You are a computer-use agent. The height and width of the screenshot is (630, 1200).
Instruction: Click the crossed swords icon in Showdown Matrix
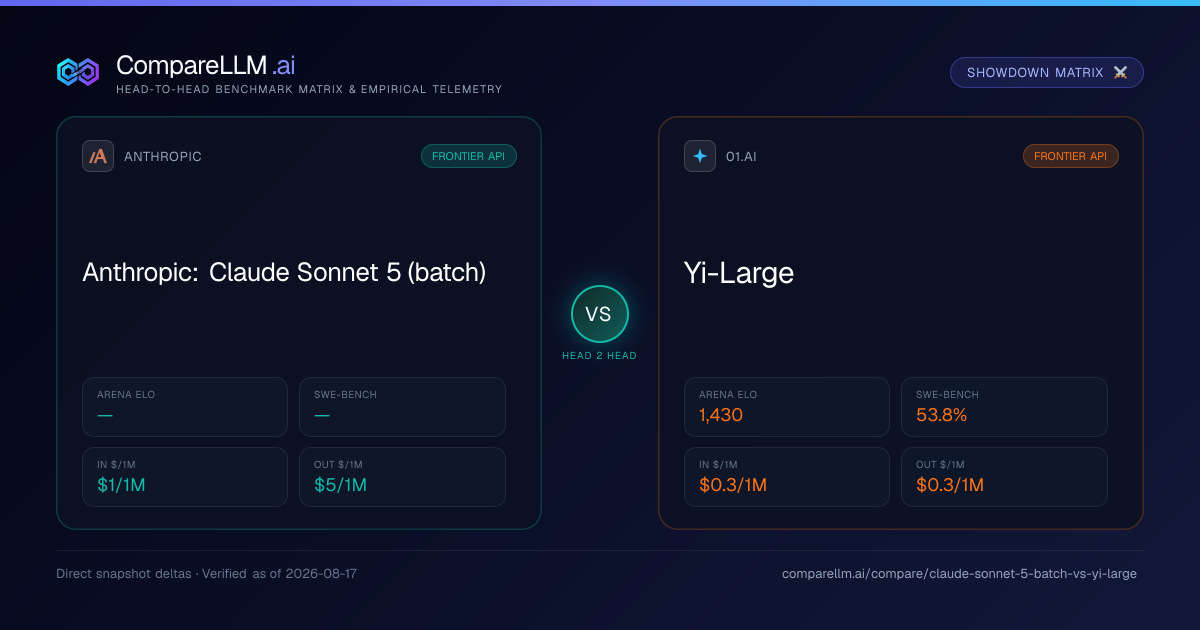[1120, 73]
